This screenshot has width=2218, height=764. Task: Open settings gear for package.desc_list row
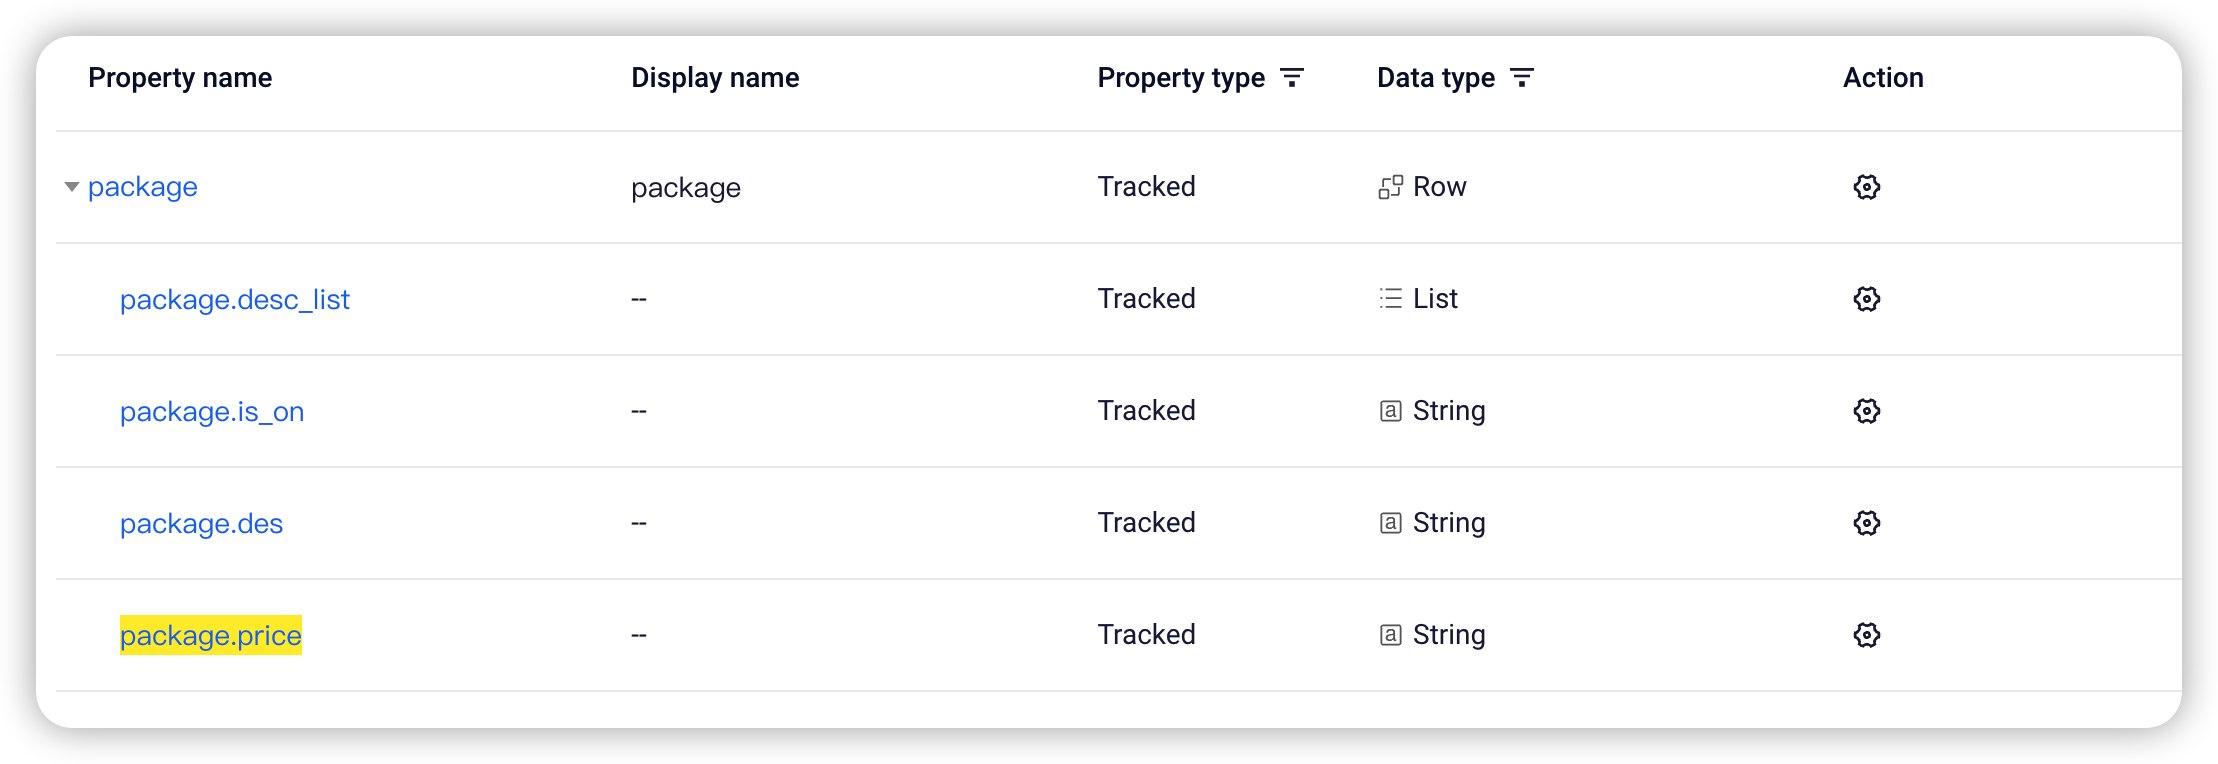[1866, 299]
